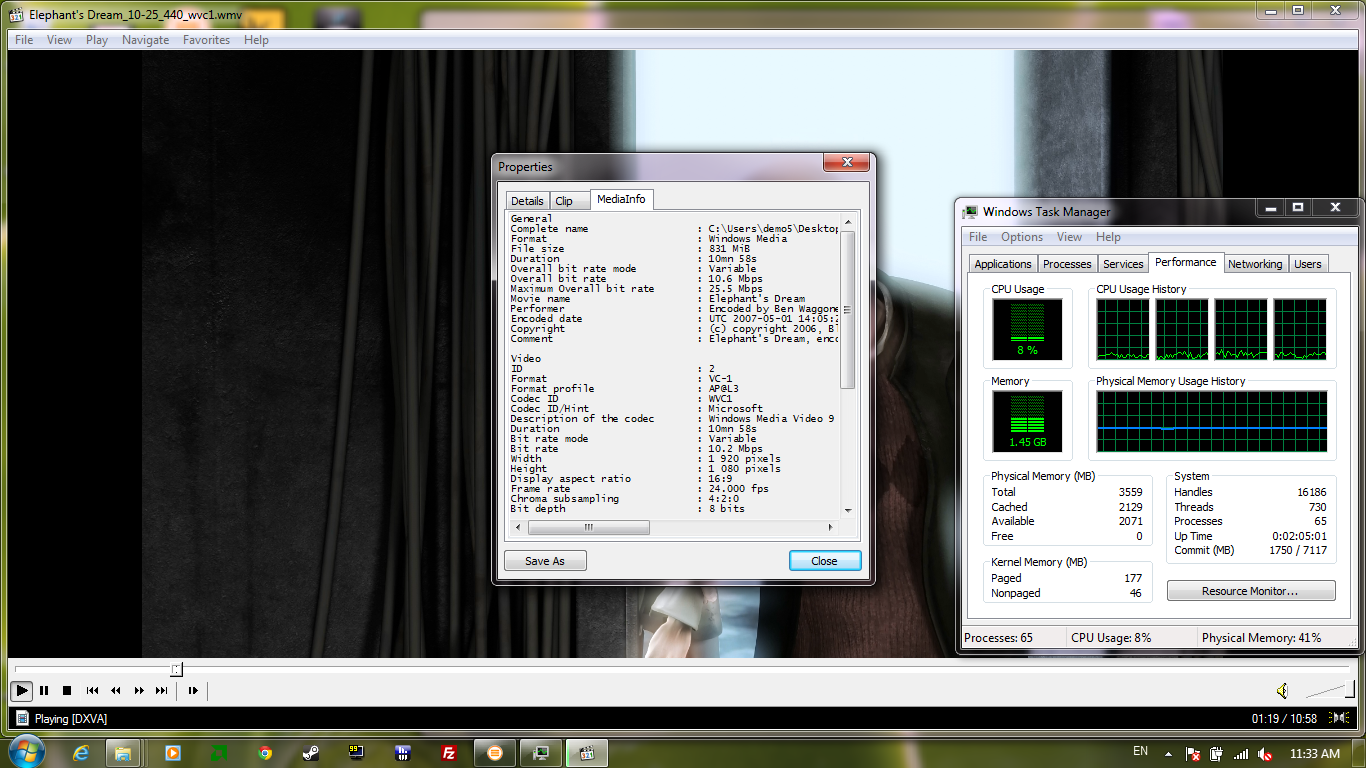This screenshot has width=1366, height=768.
Task: Launch Internet Explorer from taskbar
Action: pos(83,752)
